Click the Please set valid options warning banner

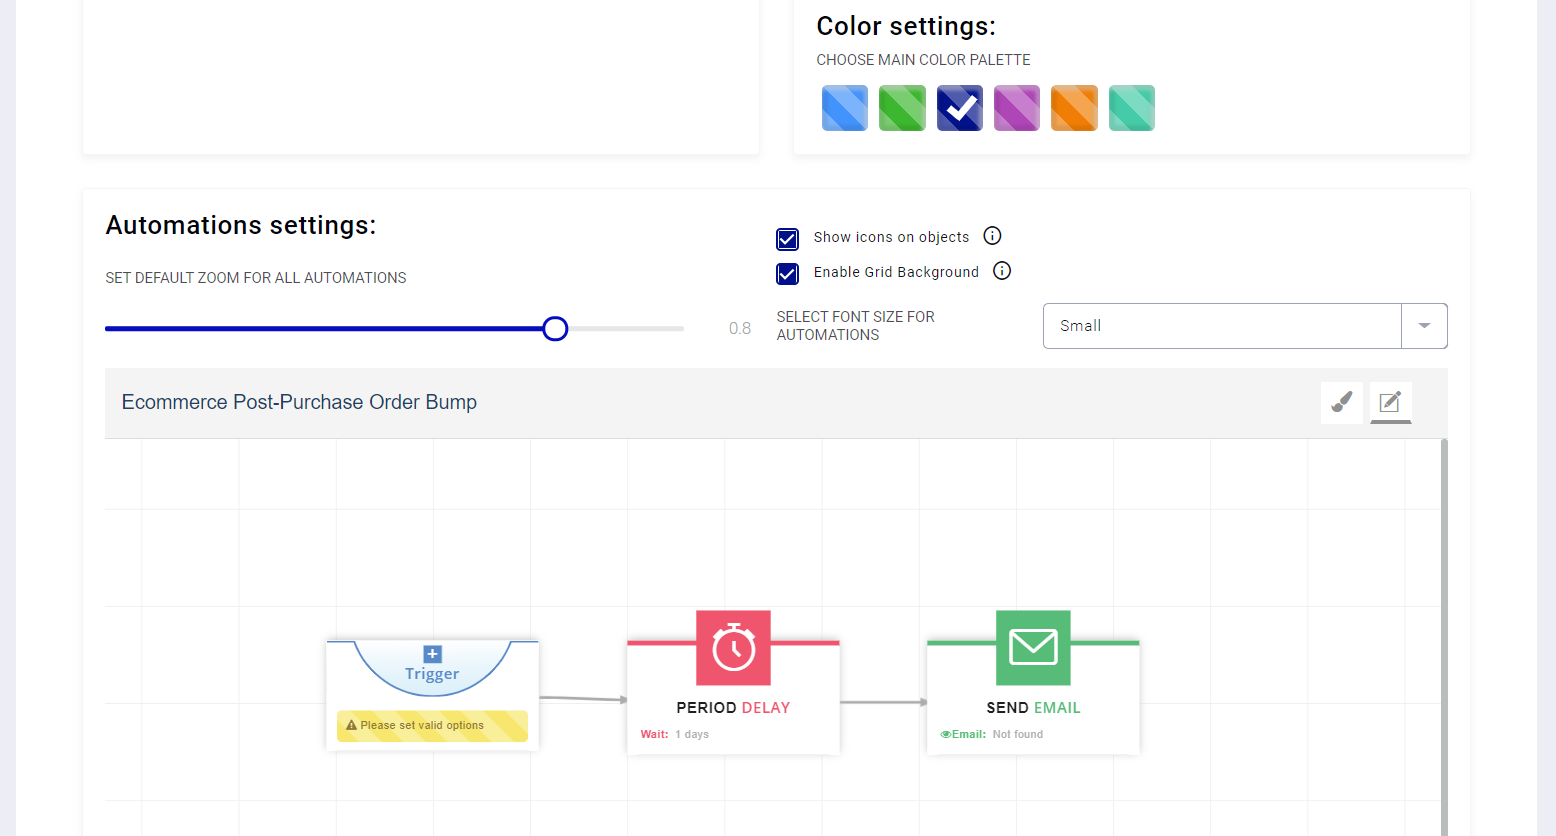[431, 725]
